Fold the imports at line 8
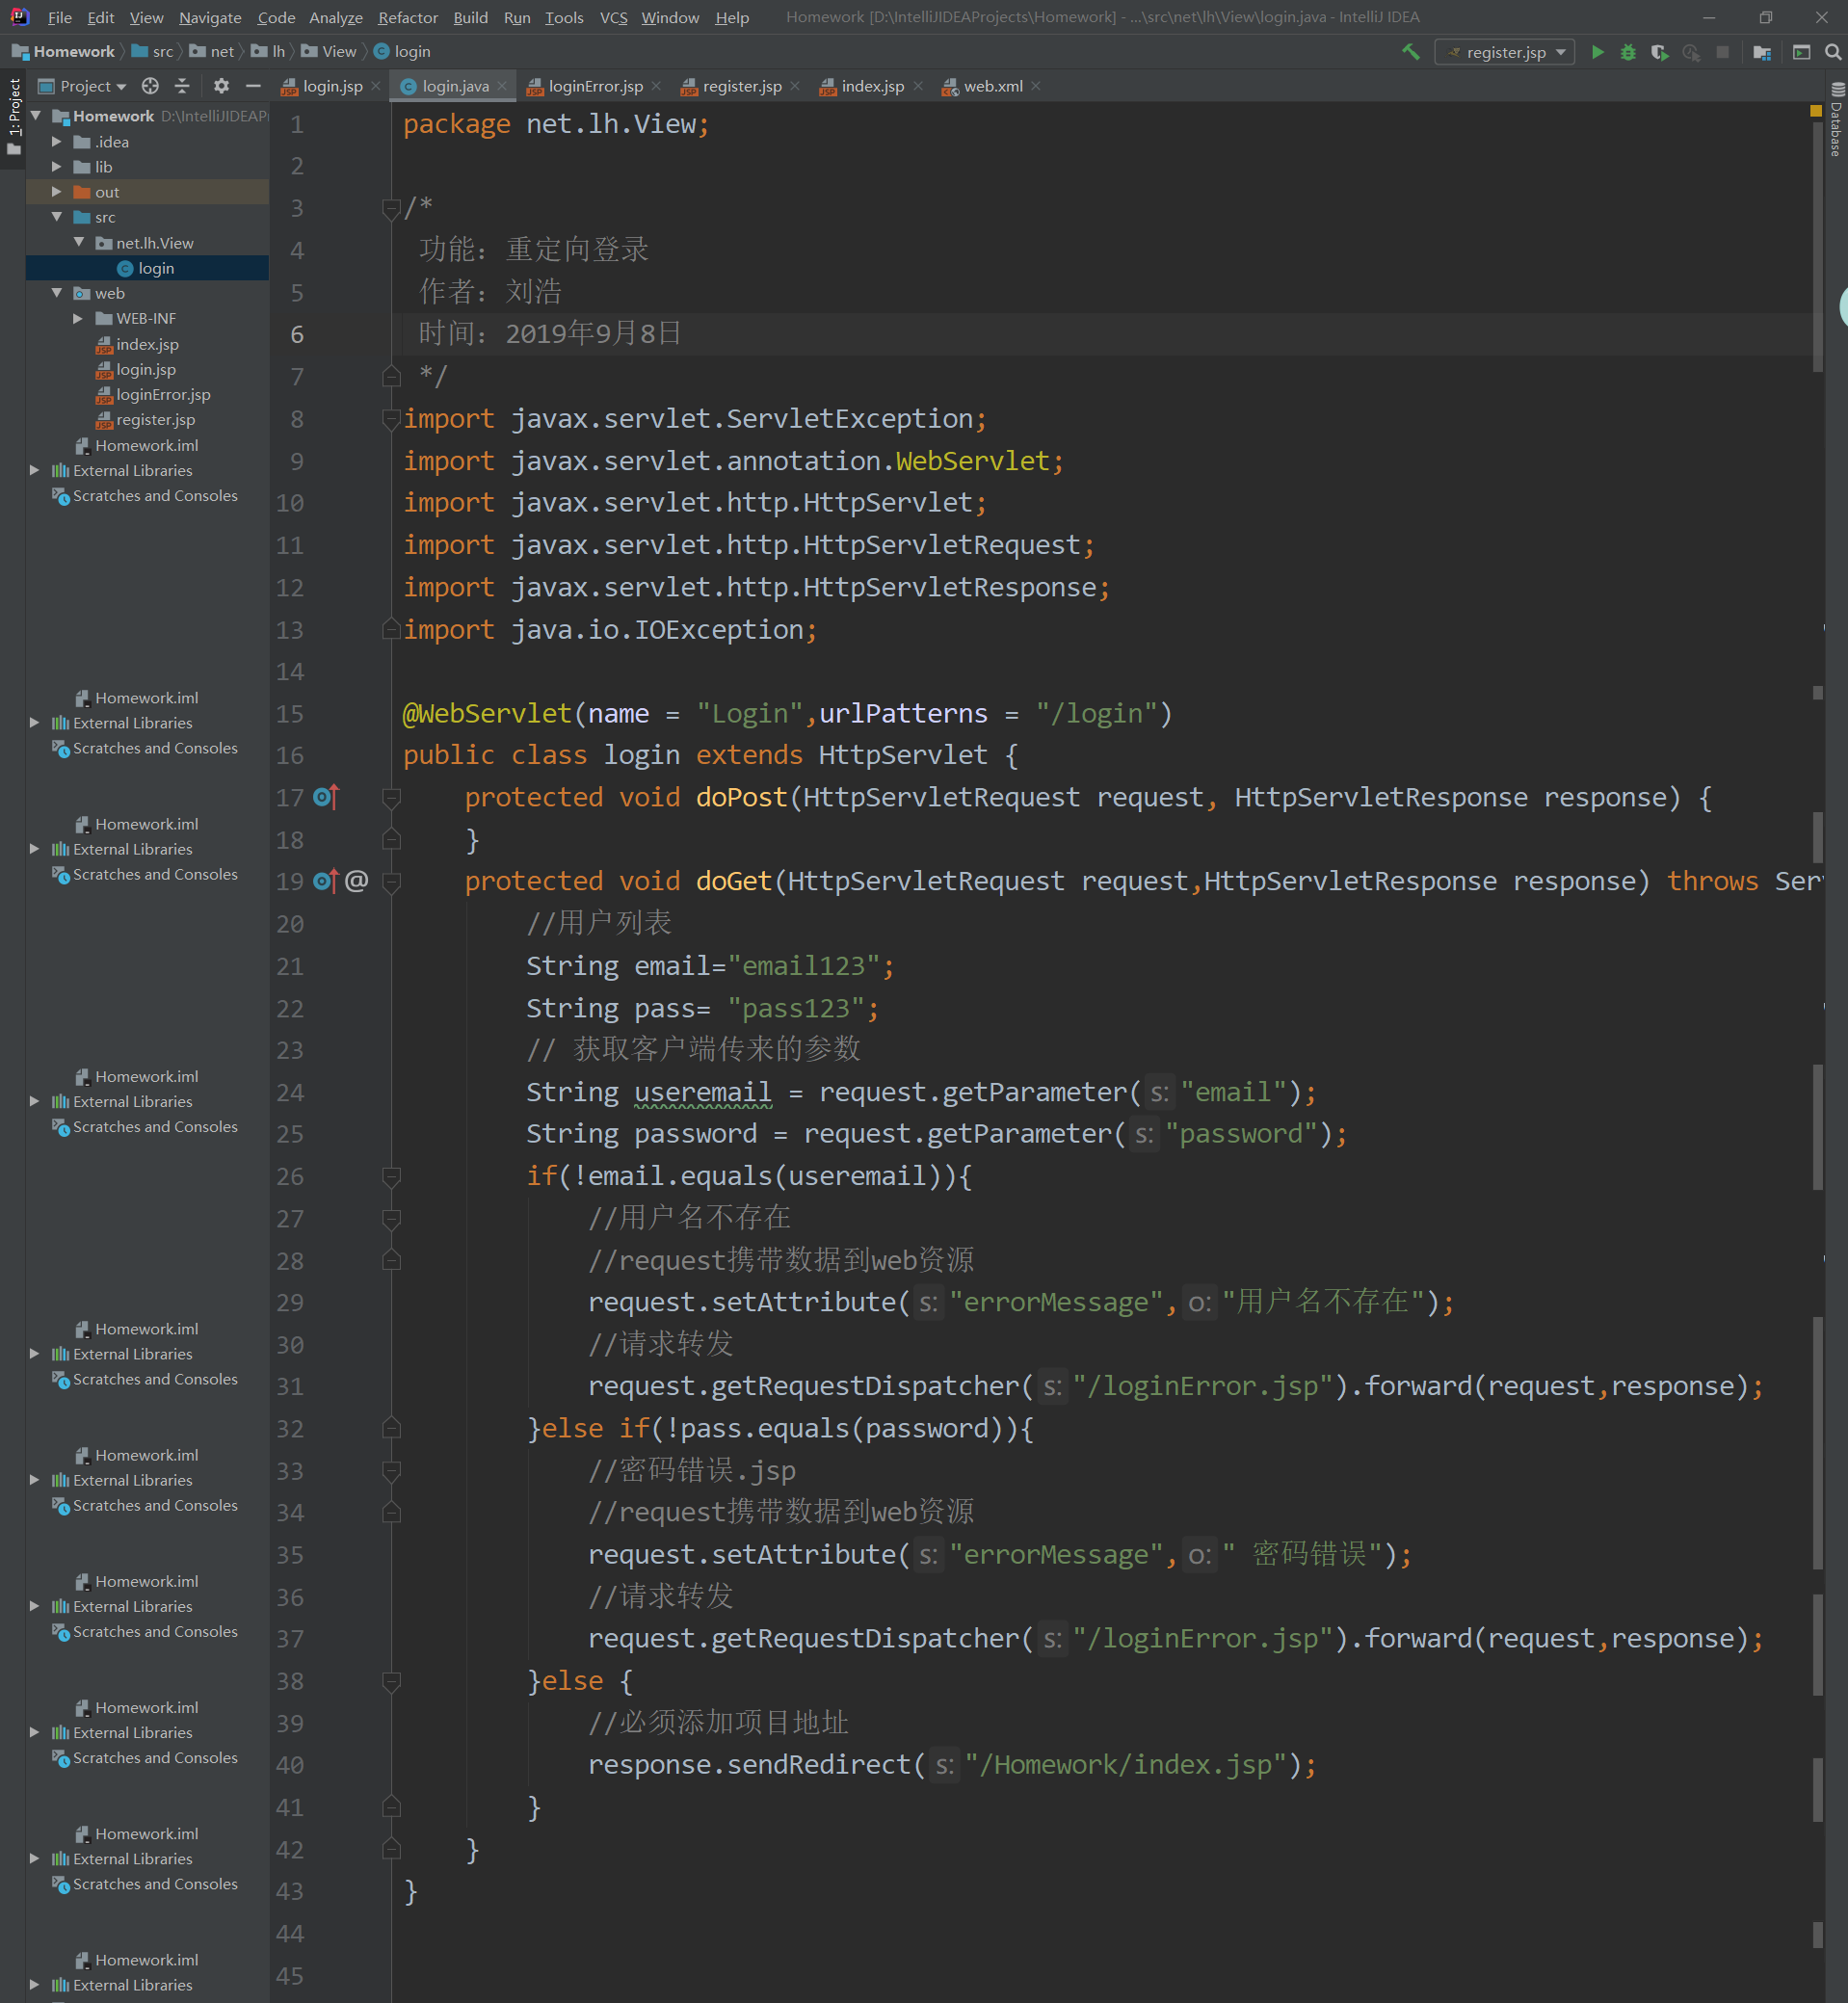 click(391, 419)
